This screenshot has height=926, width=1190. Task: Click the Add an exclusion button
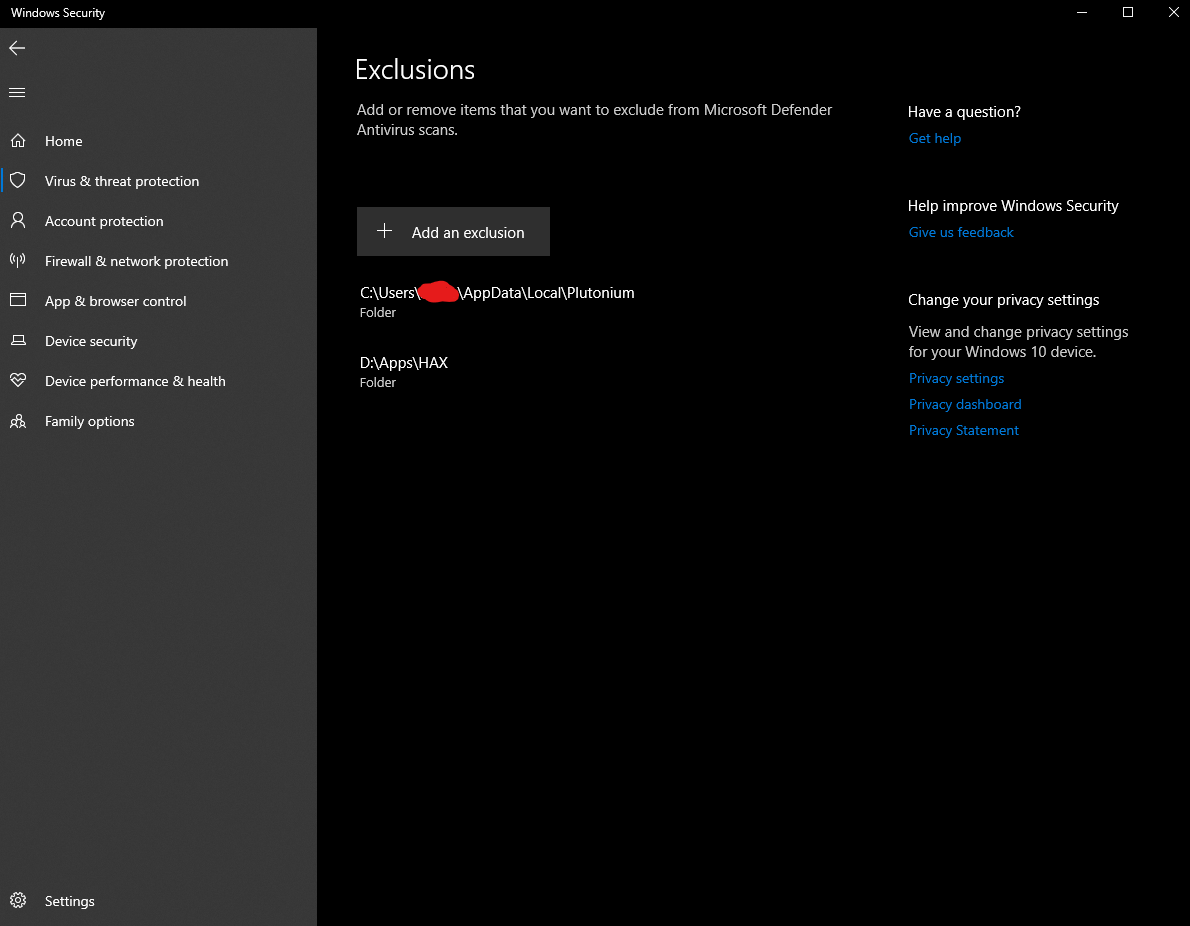tap(453, 232)
